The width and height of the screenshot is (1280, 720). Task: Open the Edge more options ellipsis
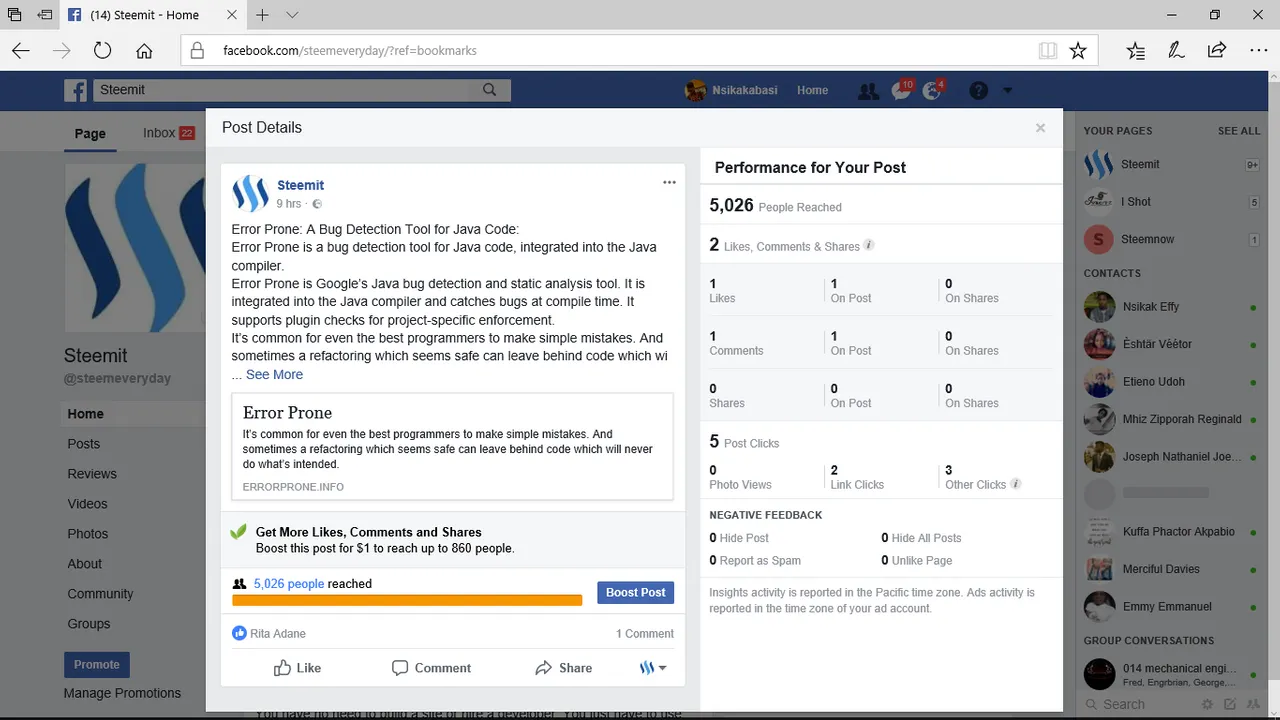click(x=1258, y=51)
